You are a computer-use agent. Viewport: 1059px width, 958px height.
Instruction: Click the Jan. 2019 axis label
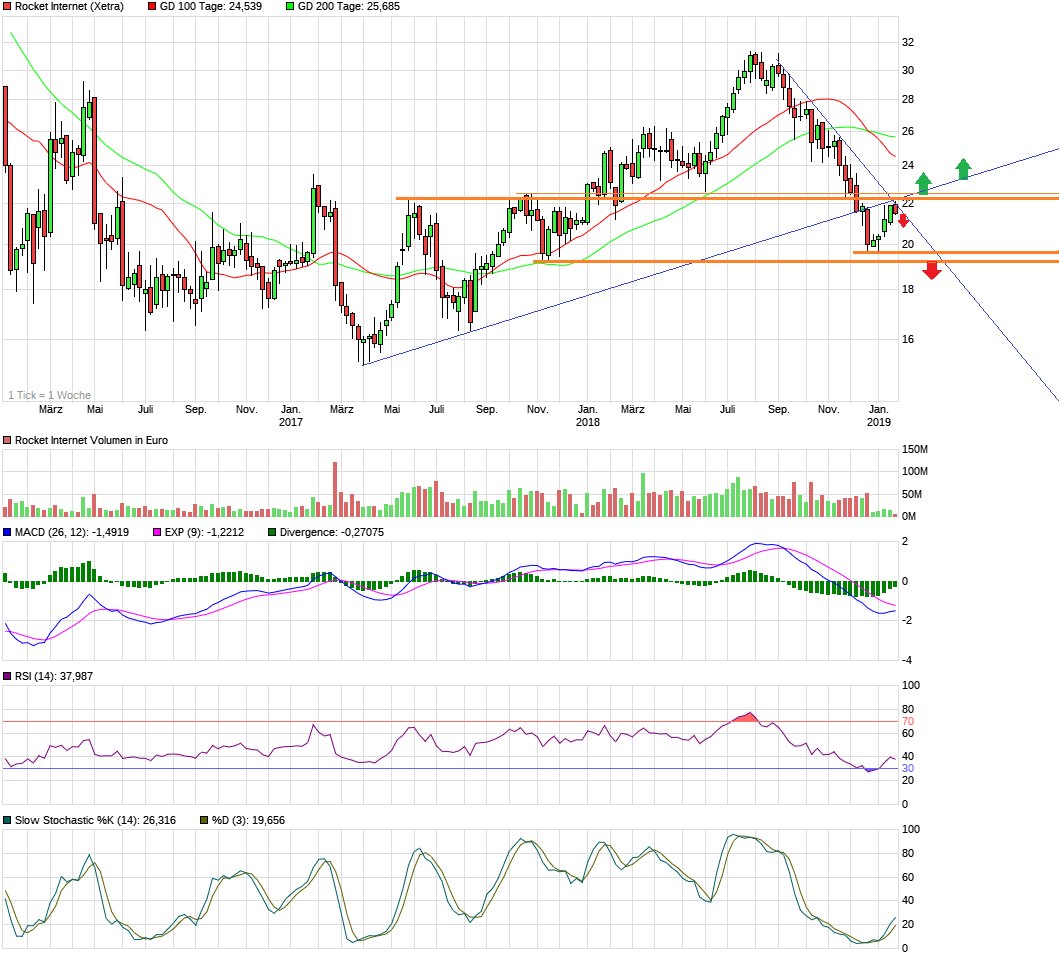(x=880, y=415)
